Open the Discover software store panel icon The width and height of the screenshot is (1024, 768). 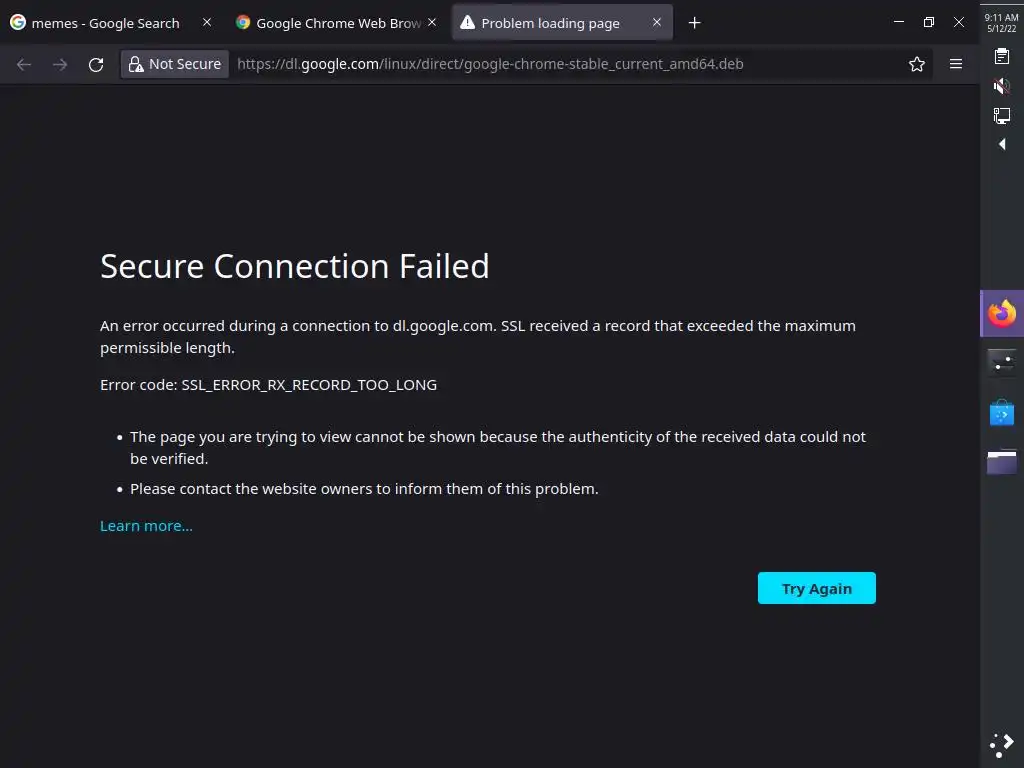tap(1002, 412)
